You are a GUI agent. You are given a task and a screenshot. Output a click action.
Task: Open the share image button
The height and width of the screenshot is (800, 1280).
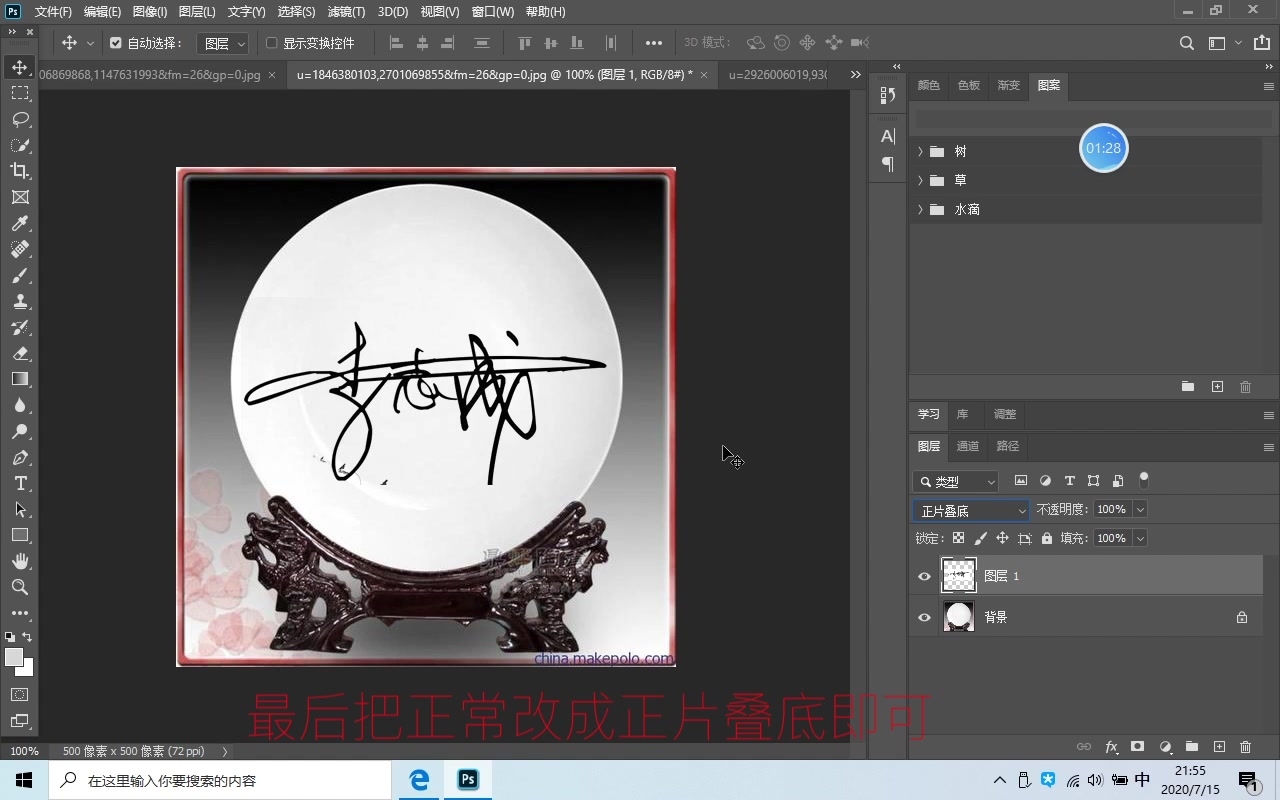pos(1261,43)
